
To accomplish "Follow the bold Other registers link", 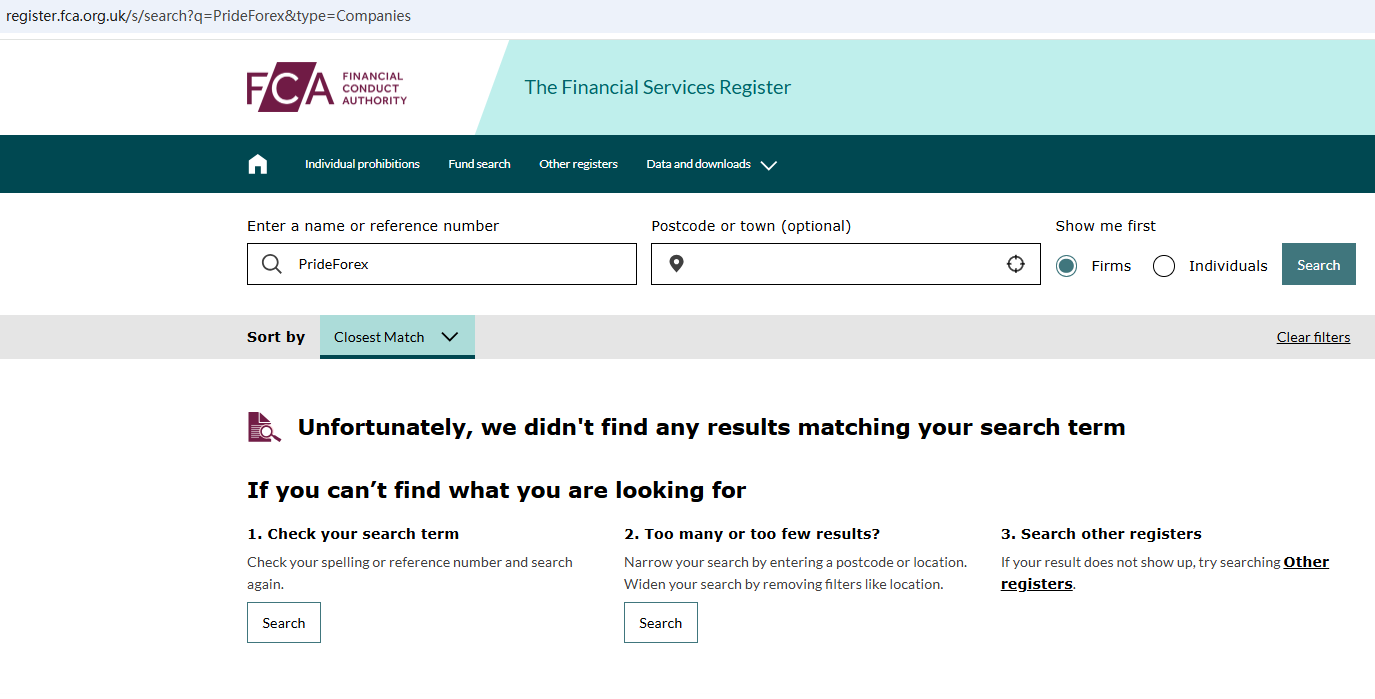I will point(1305,562).
